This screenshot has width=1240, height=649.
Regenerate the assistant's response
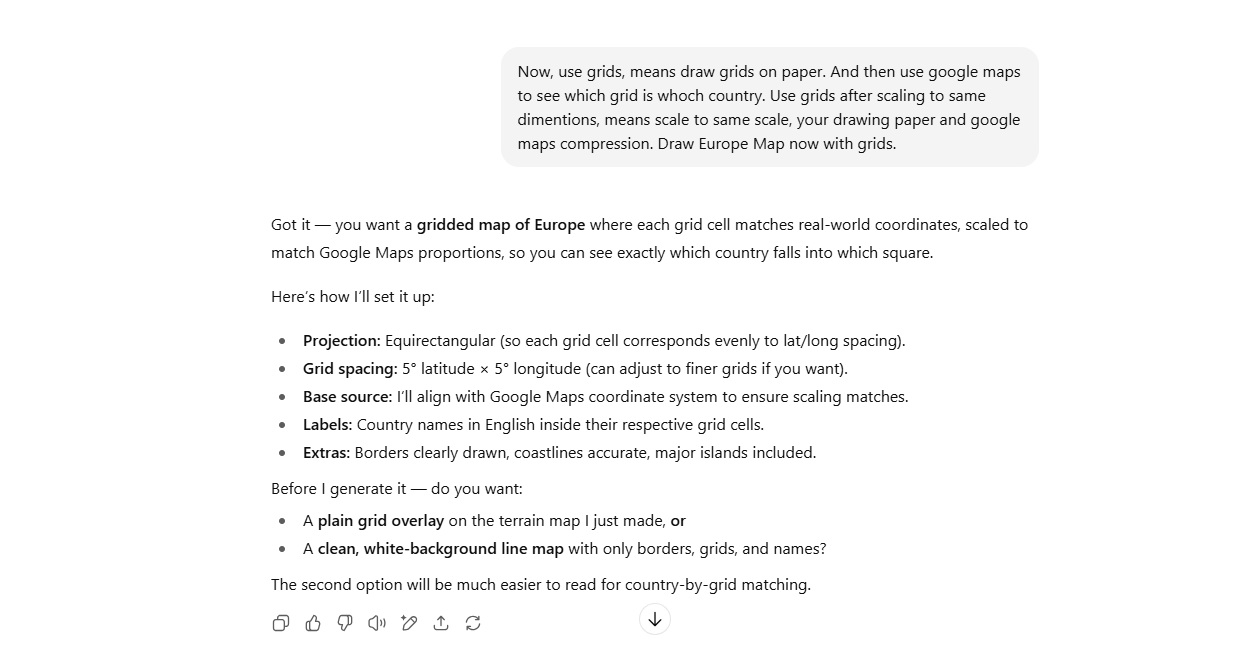(x=473, y=623)
